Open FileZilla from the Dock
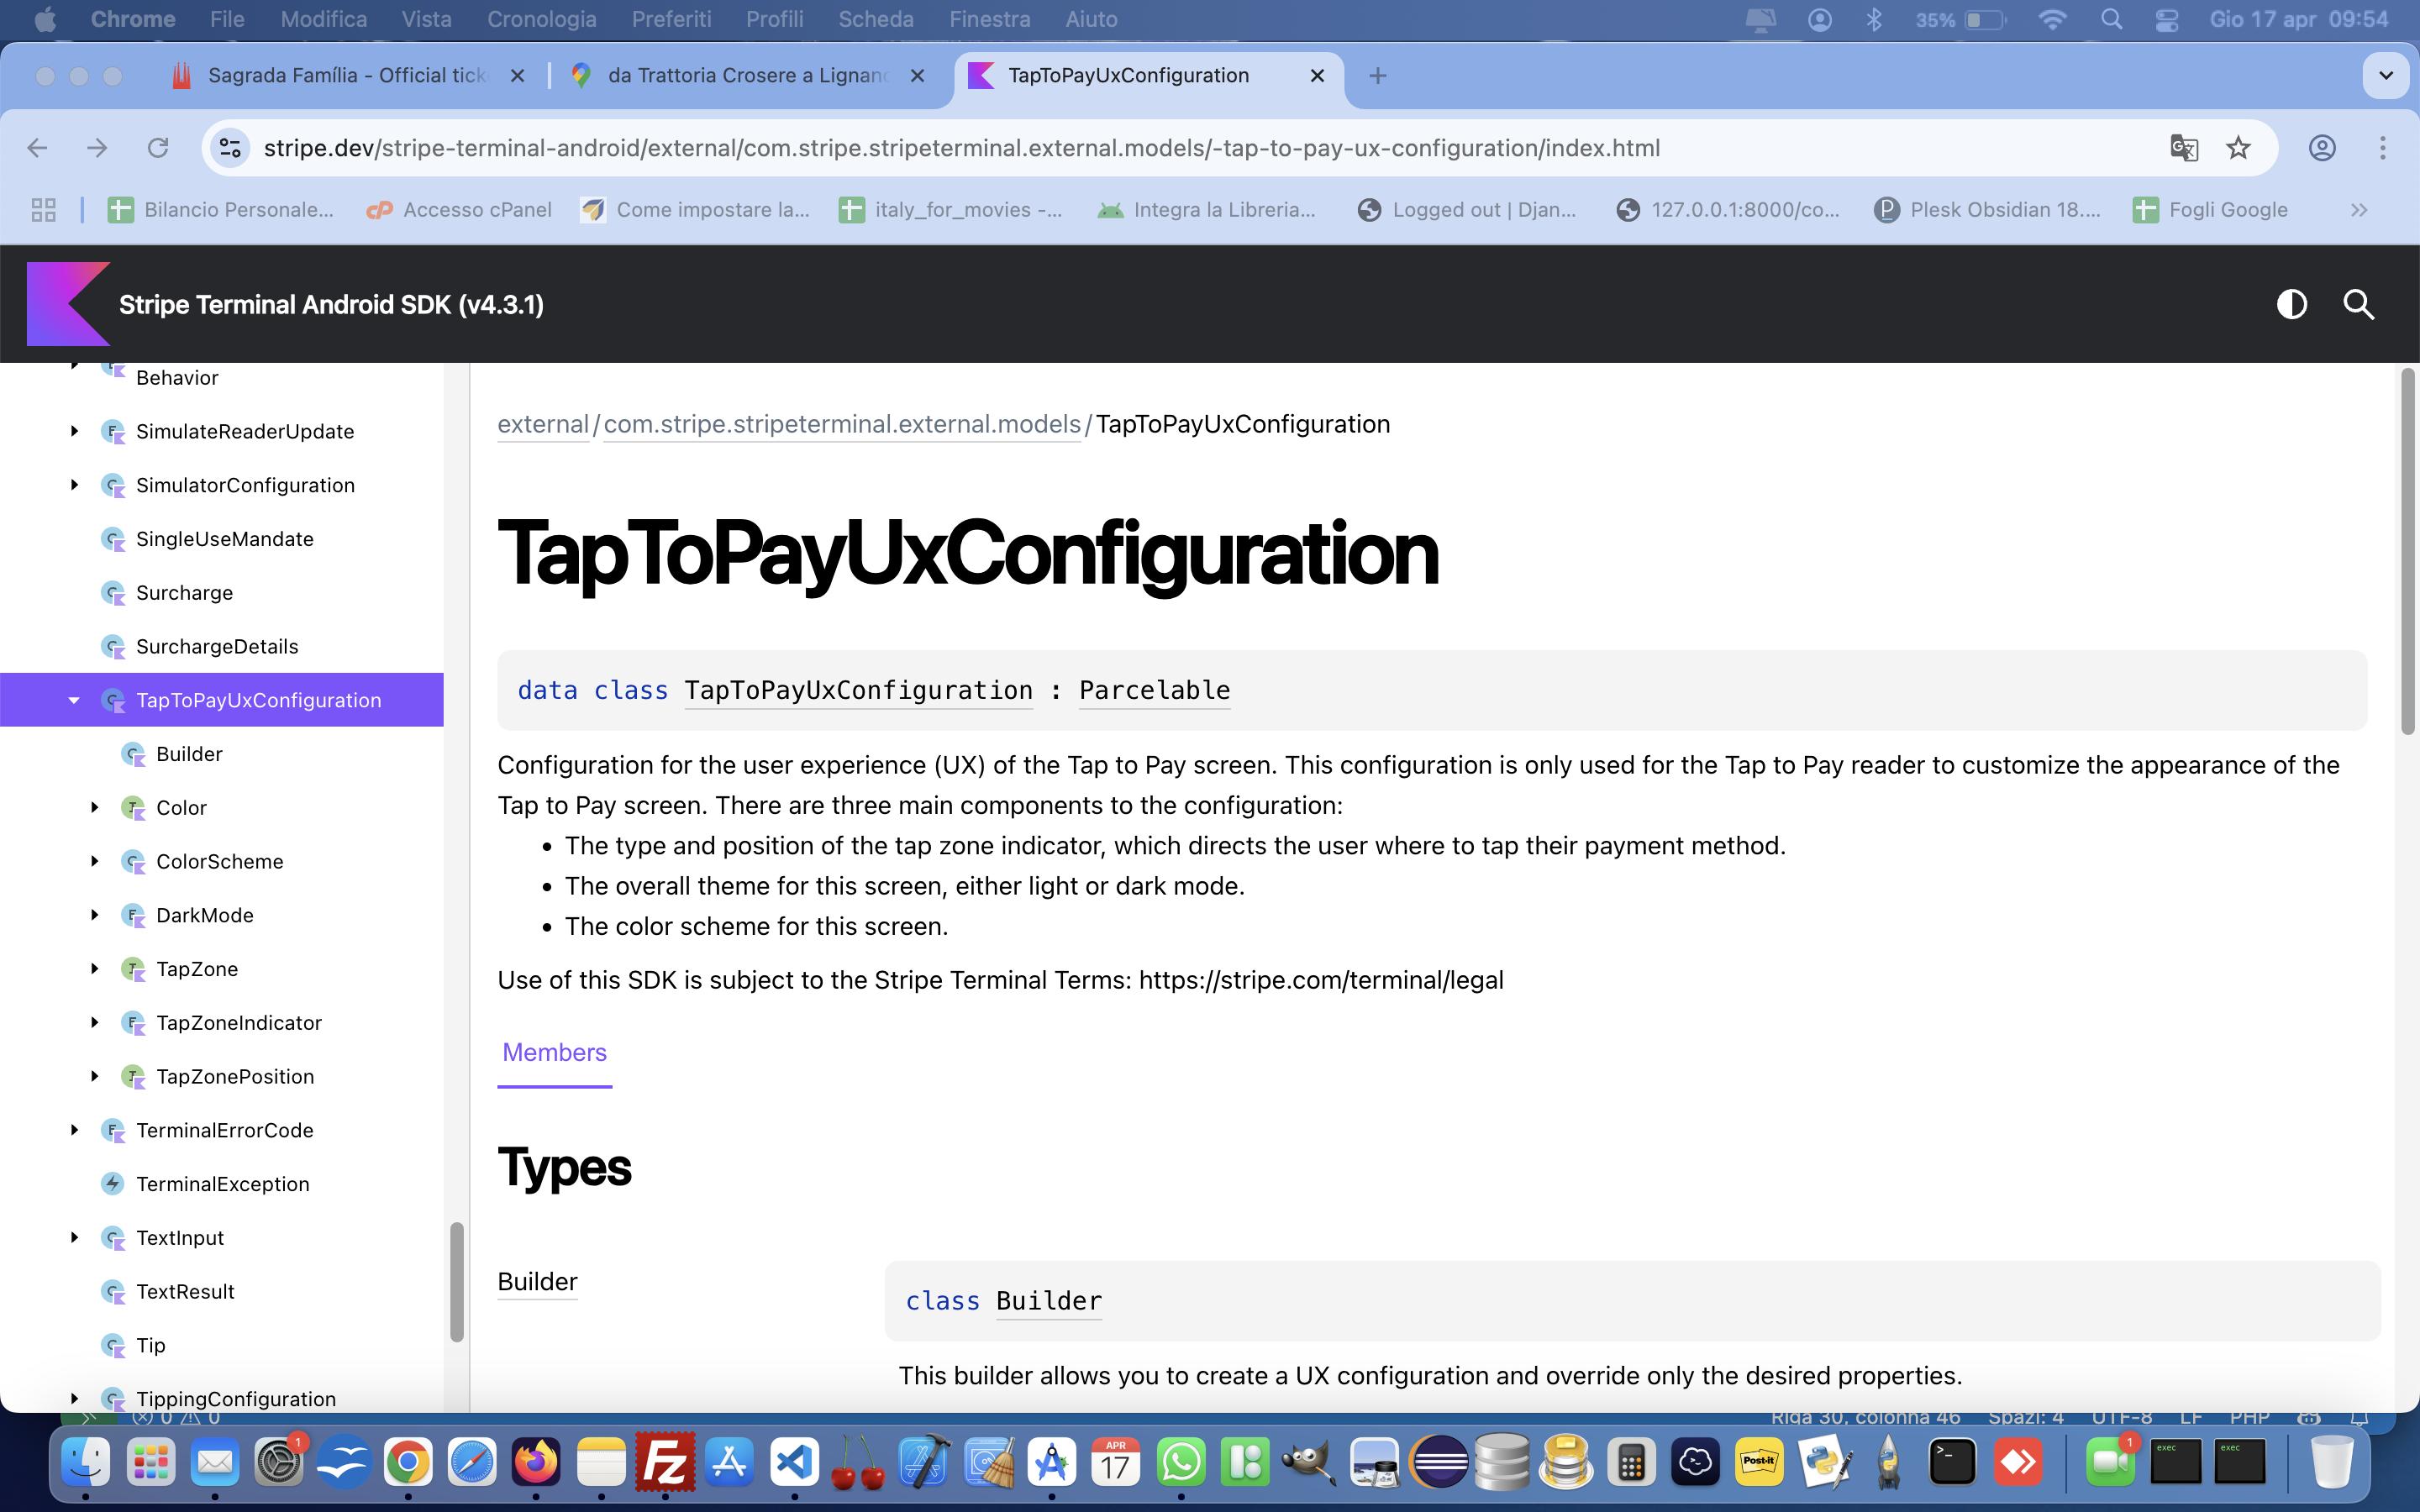The height and width of the screenshot is (1512, 2420). pos(665,1463)
